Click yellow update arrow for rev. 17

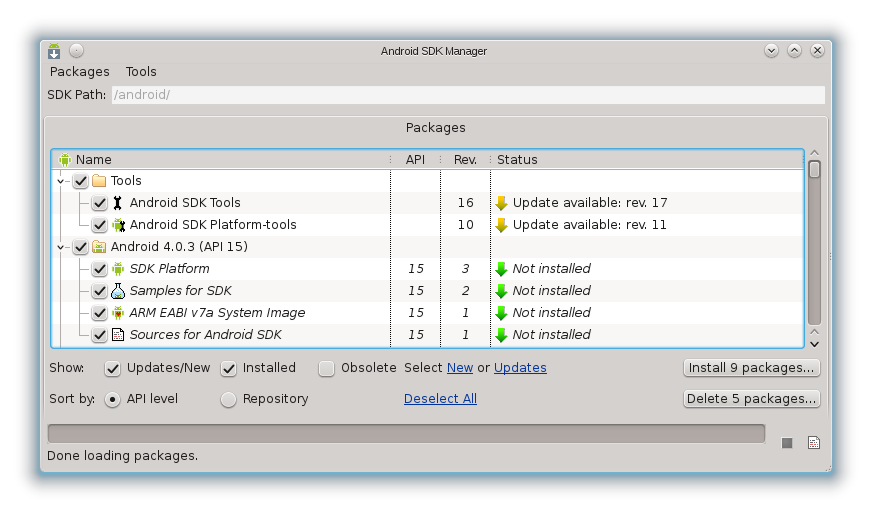tap(502, 203)
